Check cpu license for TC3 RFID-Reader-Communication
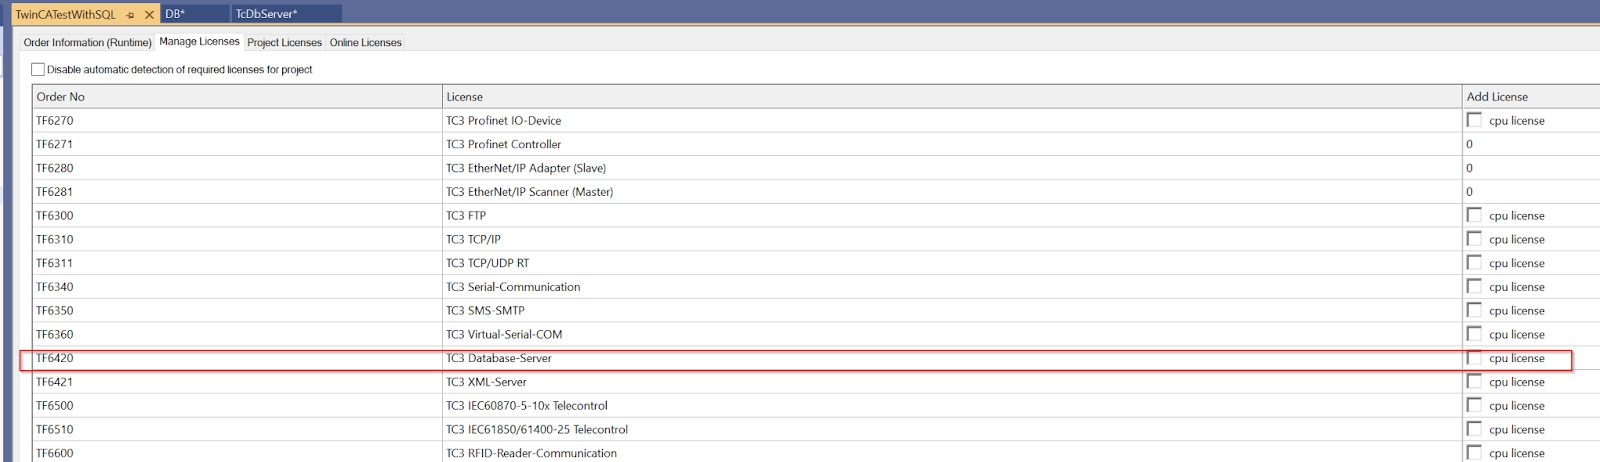Viewport: 1600px width, 462px height. coord(1474,453)
